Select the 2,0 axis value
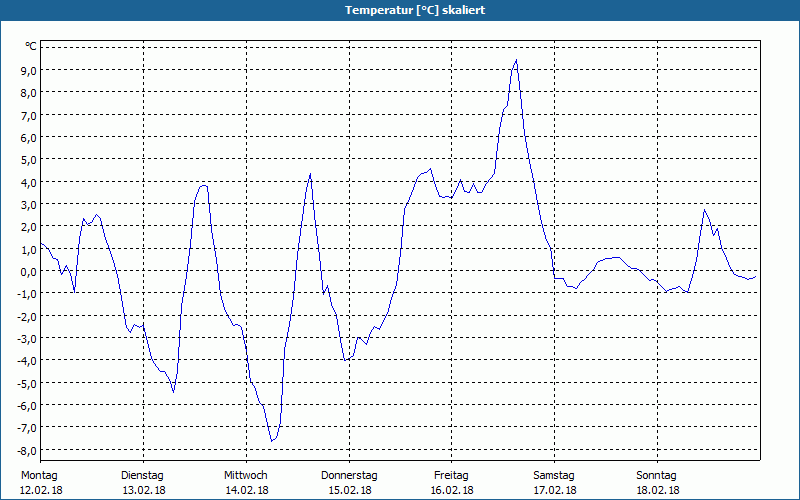 (x=29, y=227)
